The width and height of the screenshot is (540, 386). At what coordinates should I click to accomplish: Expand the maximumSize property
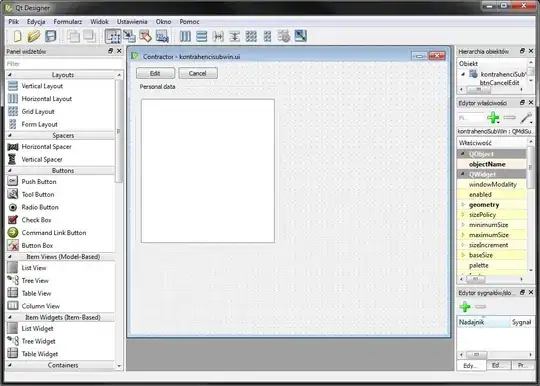click(463, 235)
